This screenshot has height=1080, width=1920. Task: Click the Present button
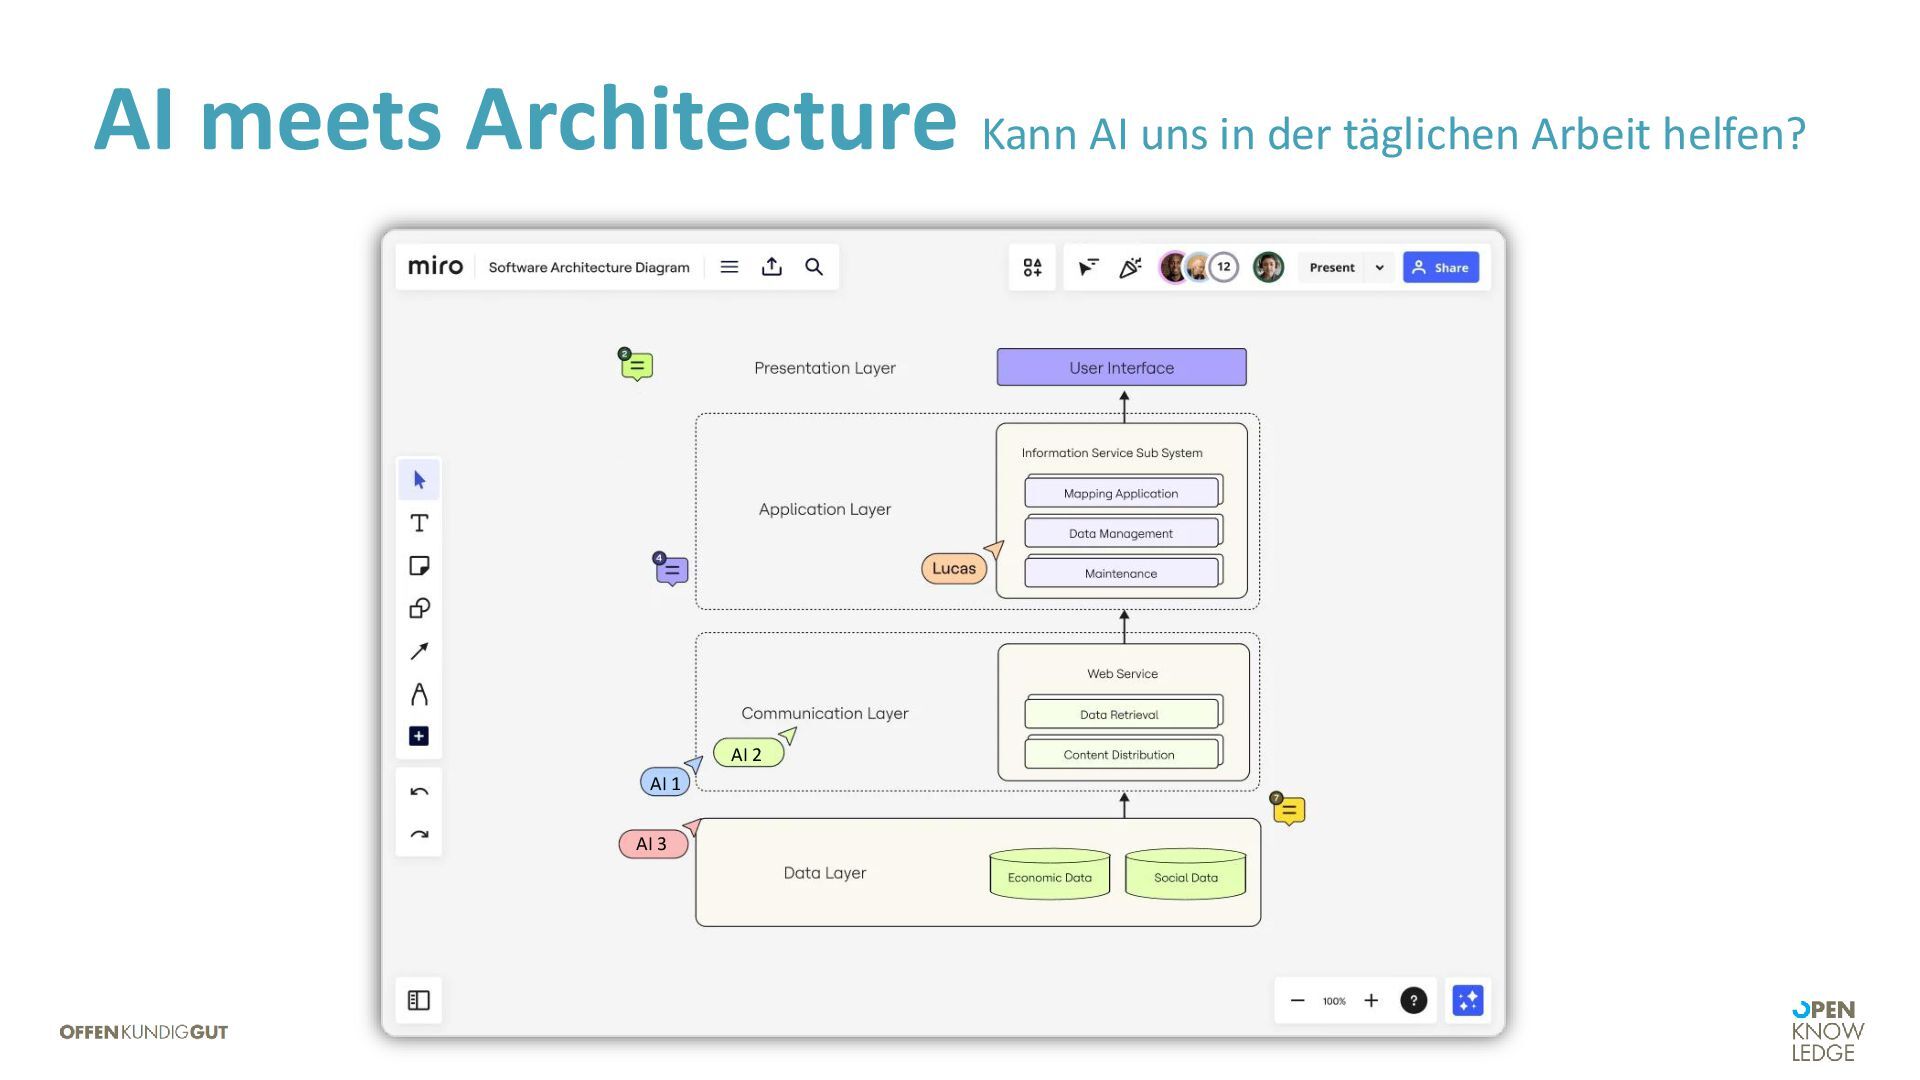click(x=1331, y=268)
